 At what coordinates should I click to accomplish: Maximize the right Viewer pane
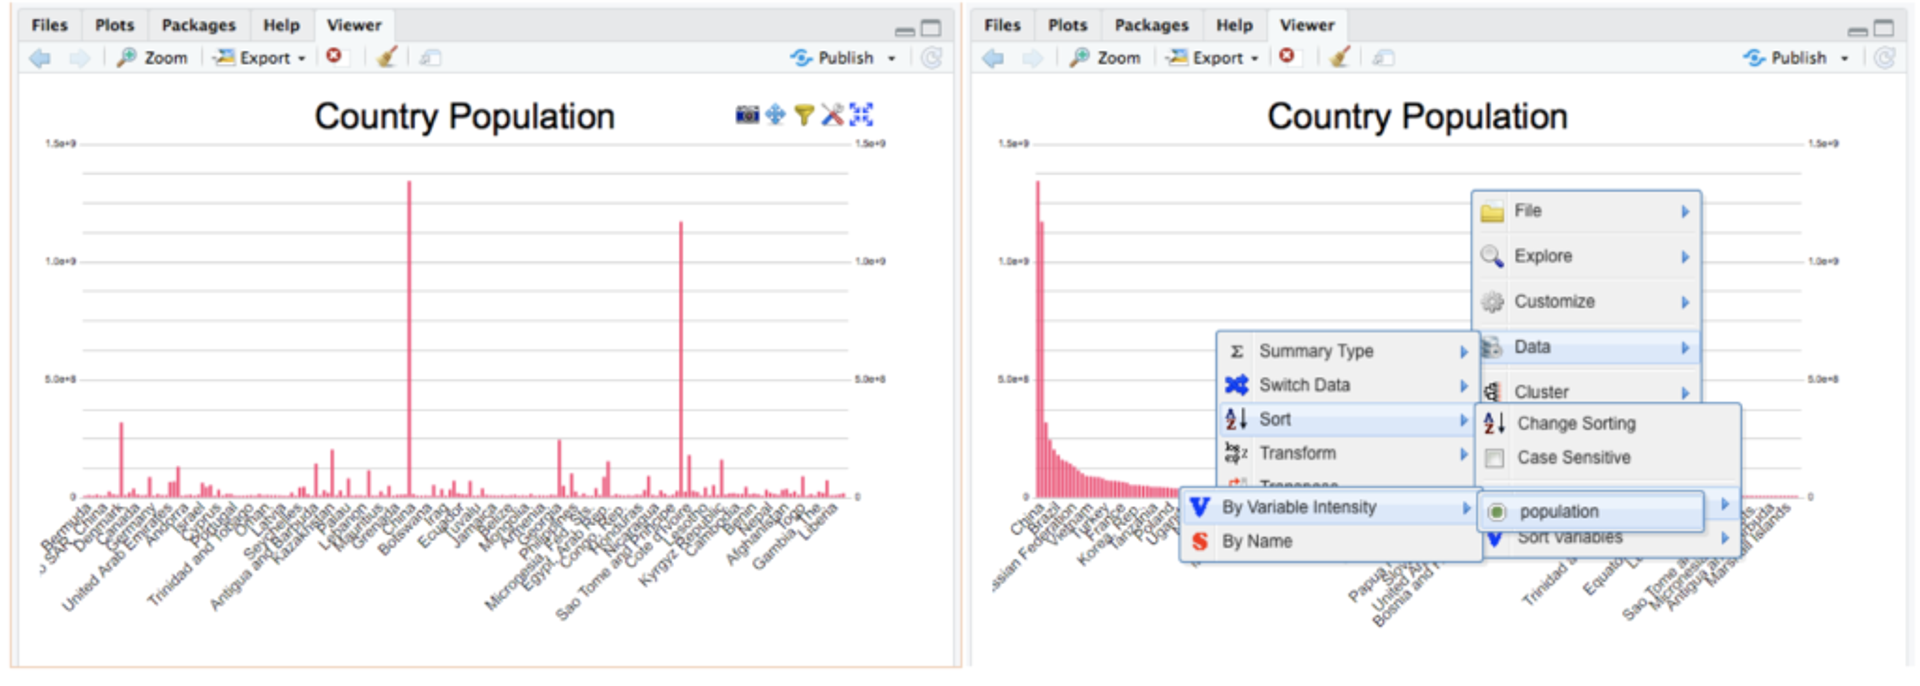[1884, 28]
